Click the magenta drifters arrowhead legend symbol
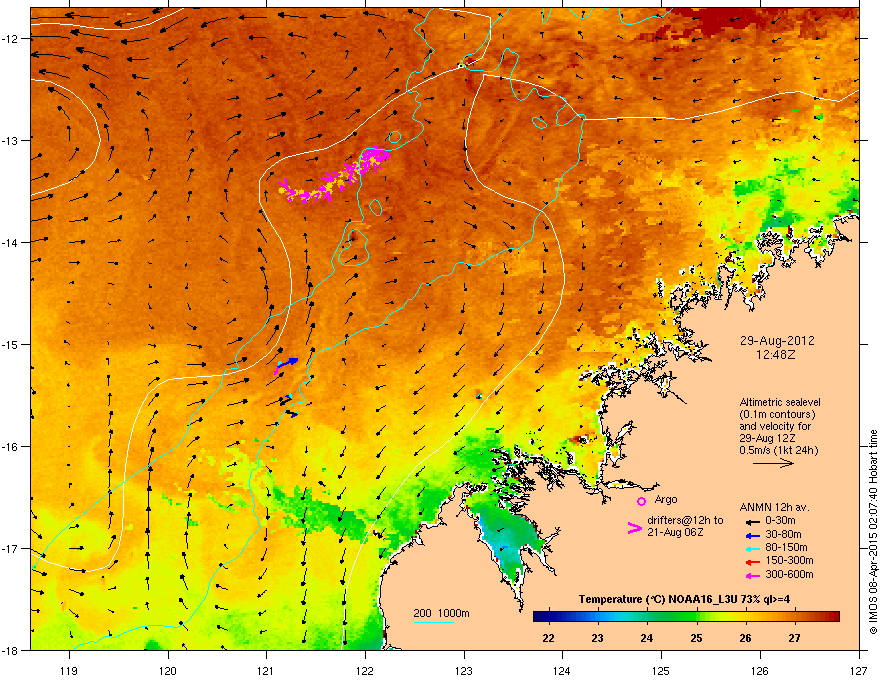Image resolution: width=880 pixels, height=680 pixels. (634, 527)
